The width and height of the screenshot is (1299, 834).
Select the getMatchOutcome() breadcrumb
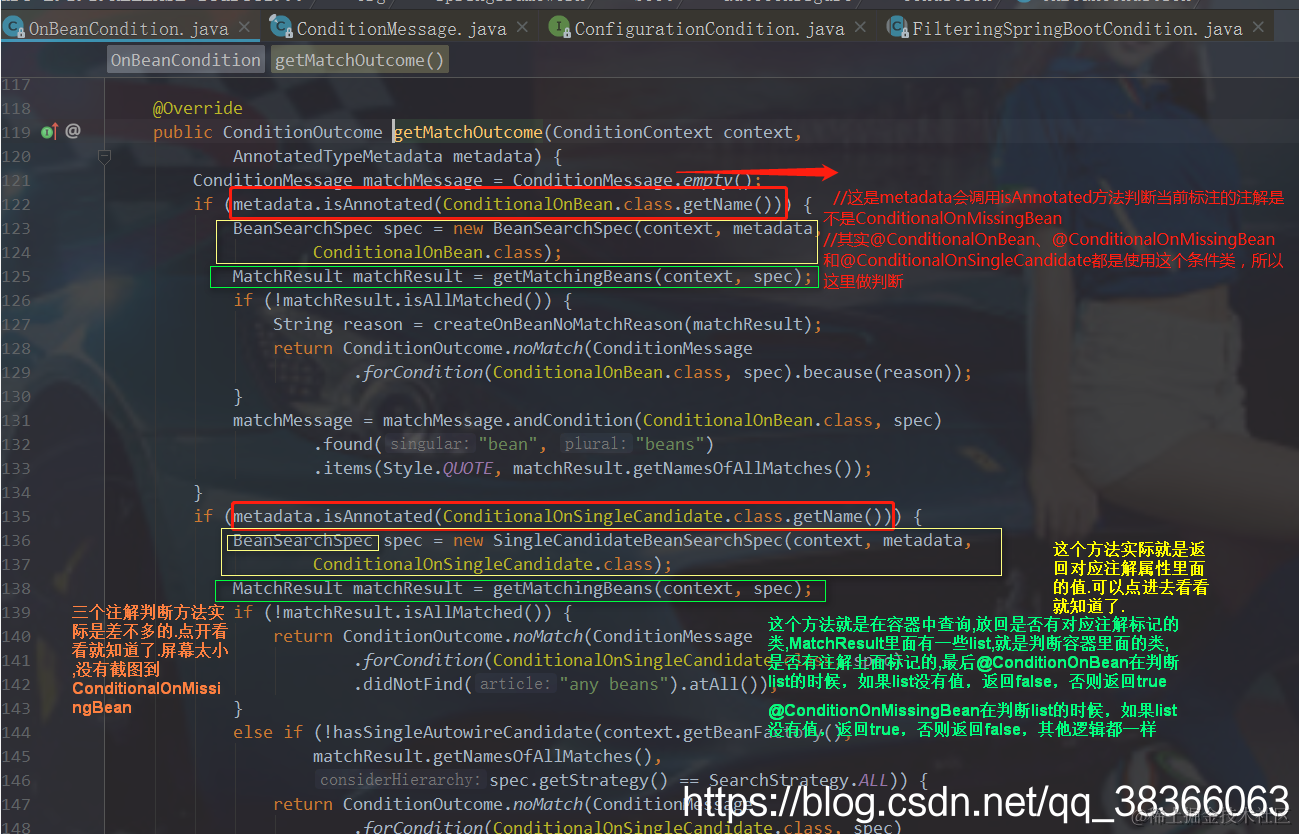pyautogui.click(x=359, y=60)
